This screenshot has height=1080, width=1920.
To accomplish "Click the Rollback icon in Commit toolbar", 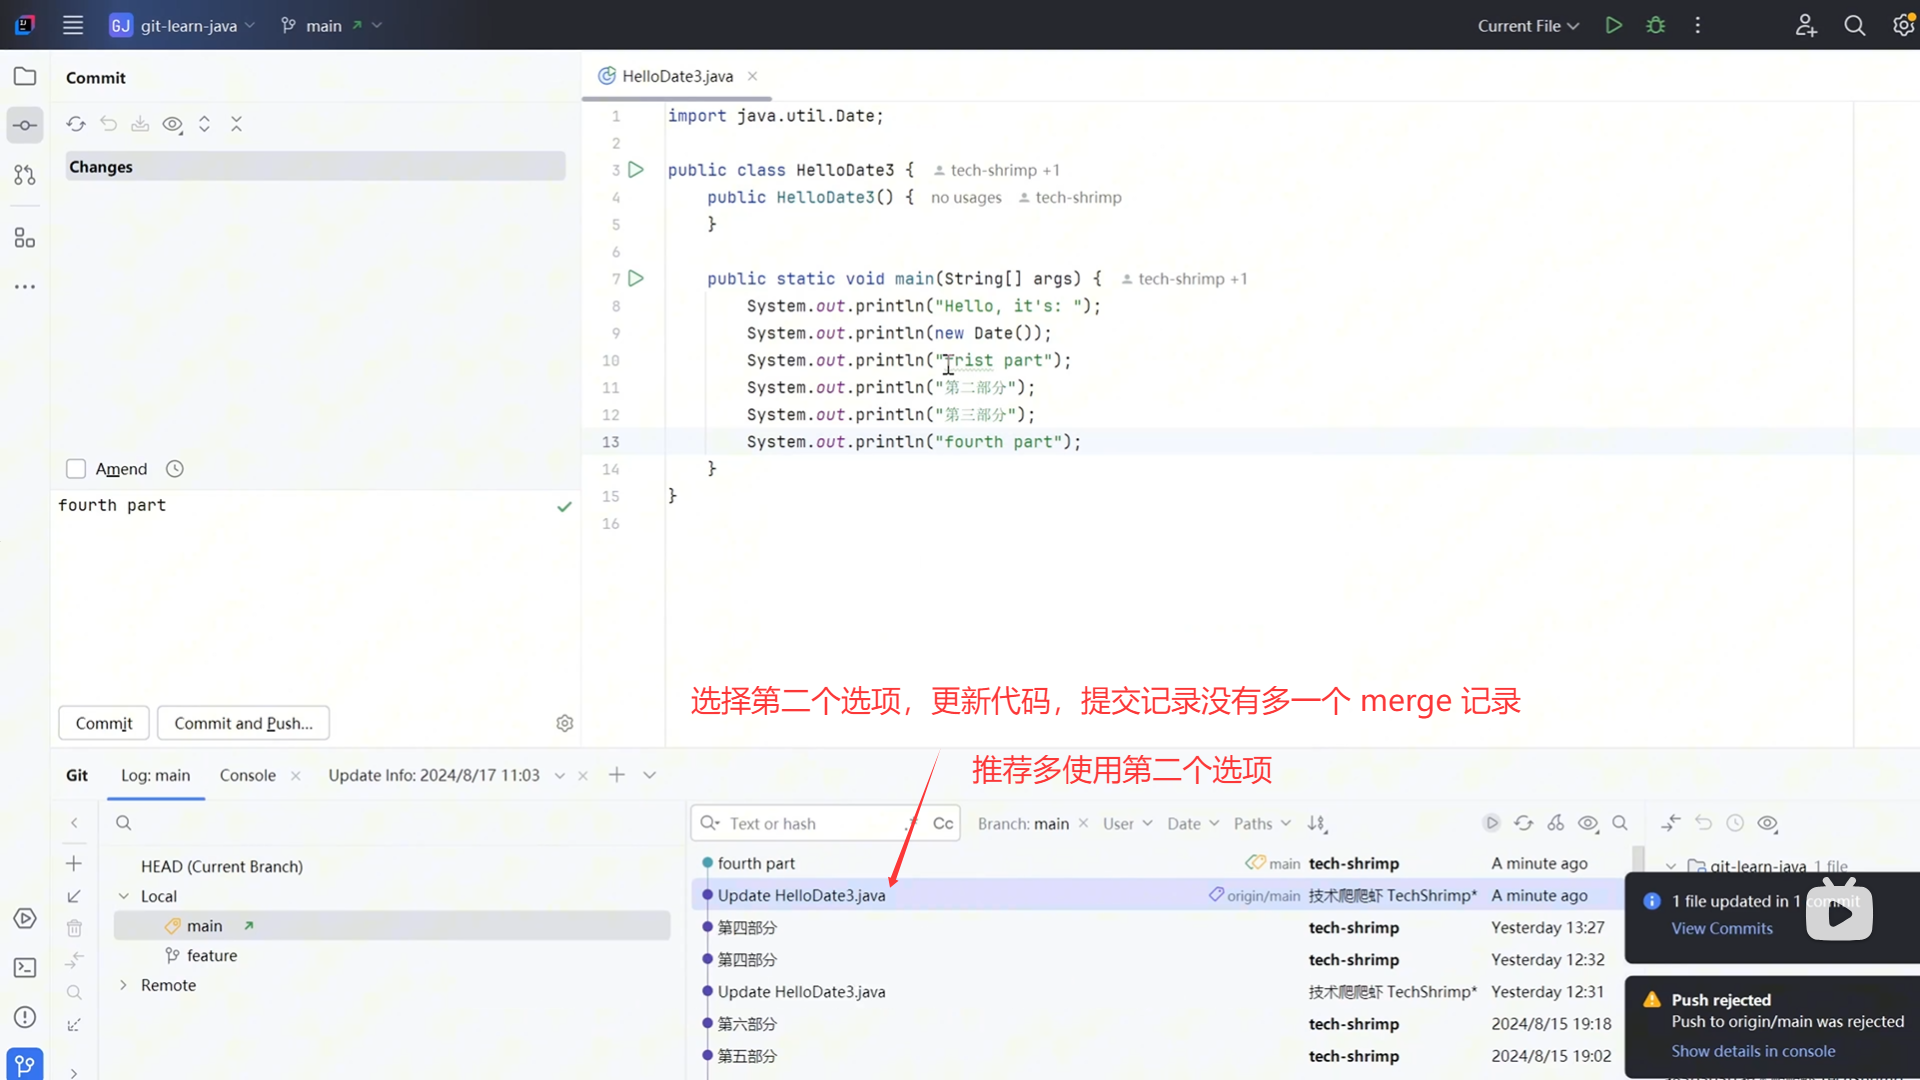I will click(x=108, y=124).
